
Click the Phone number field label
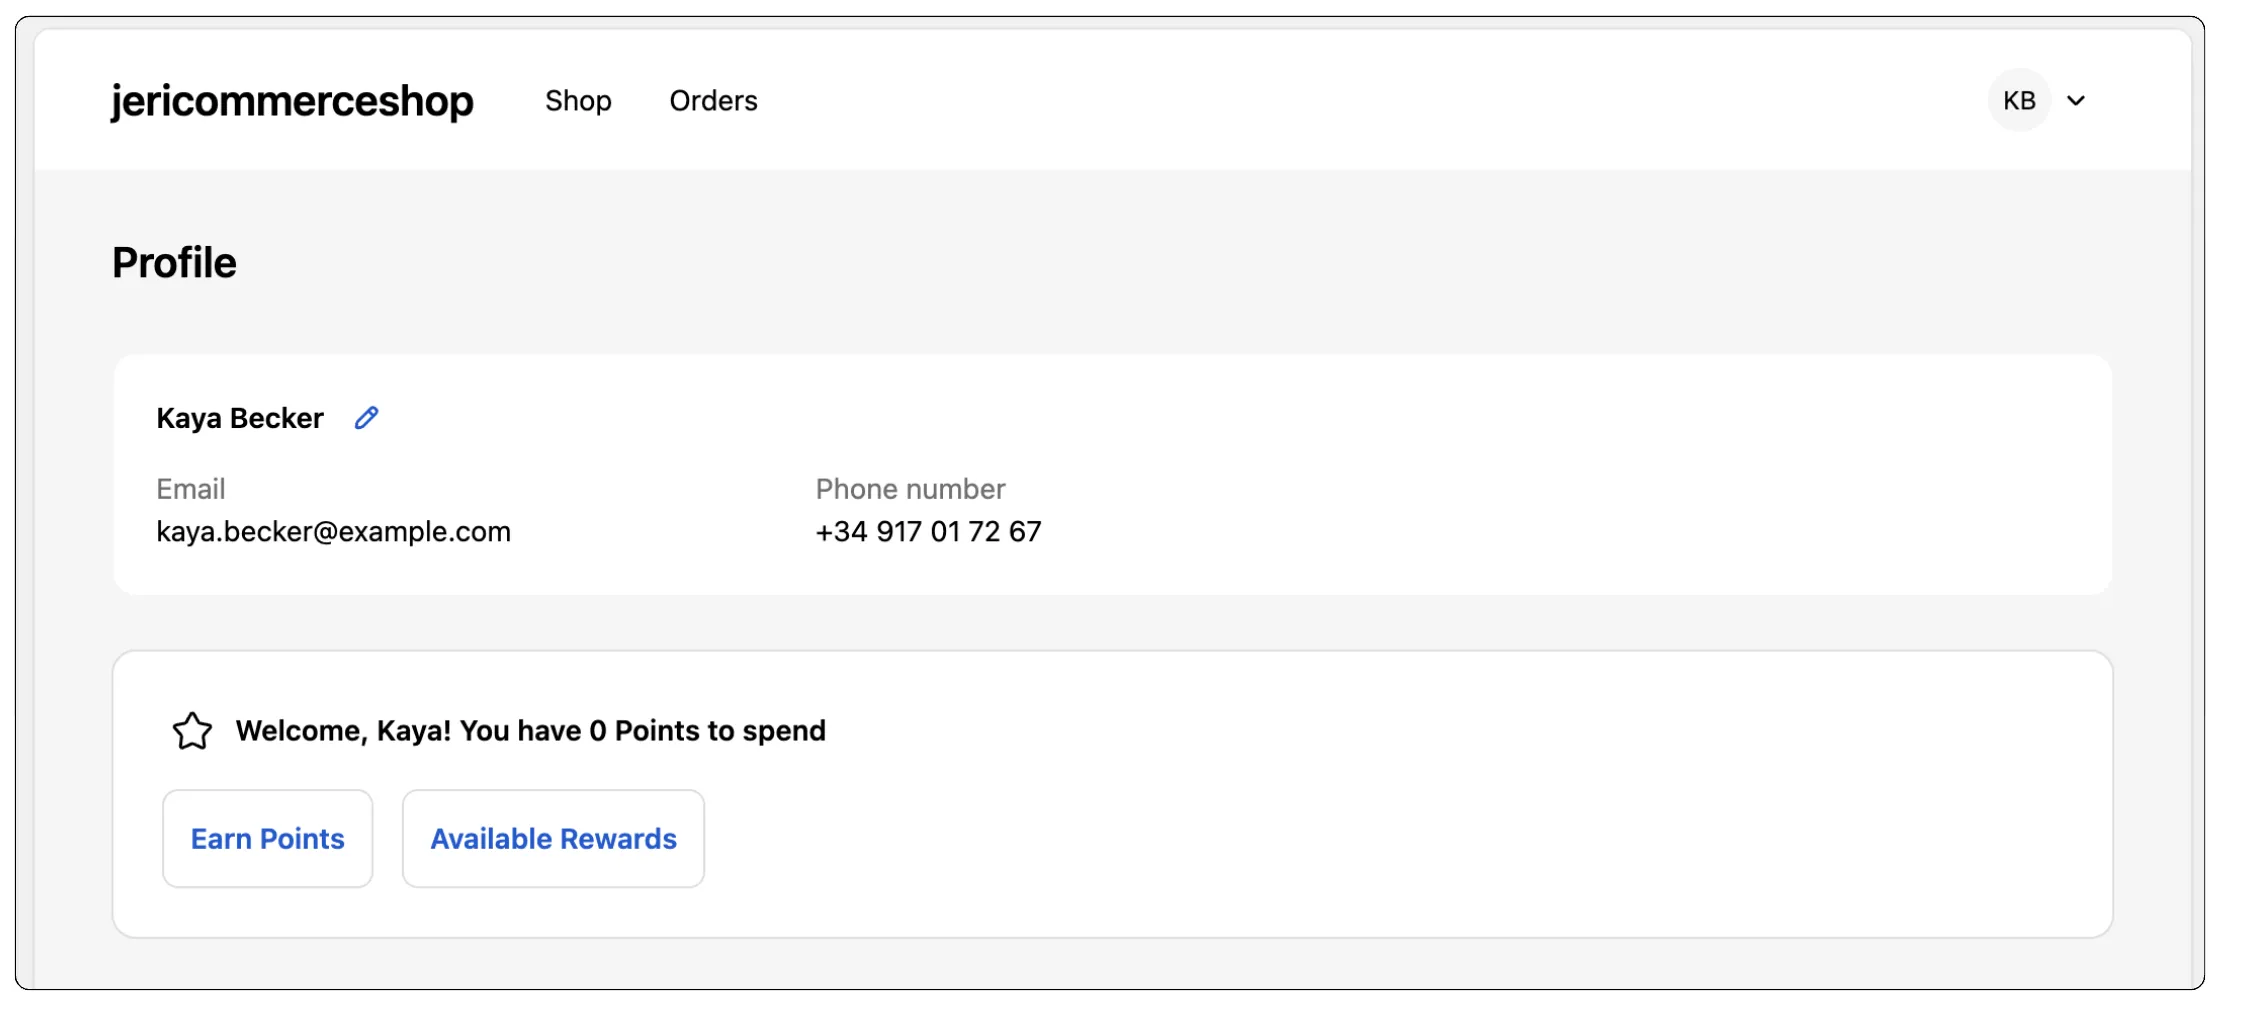(x=910, y=489)
